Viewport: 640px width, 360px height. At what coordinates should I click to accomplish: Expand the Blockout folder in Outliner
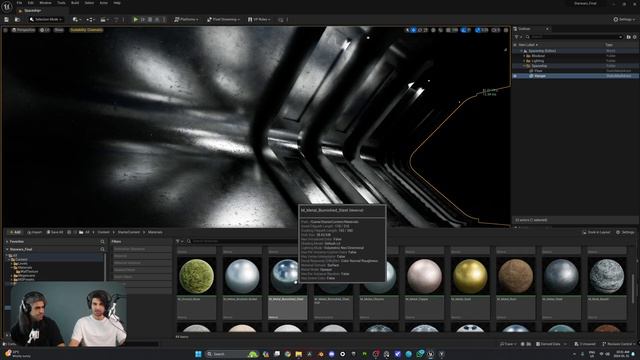click(x=524, y=56)
